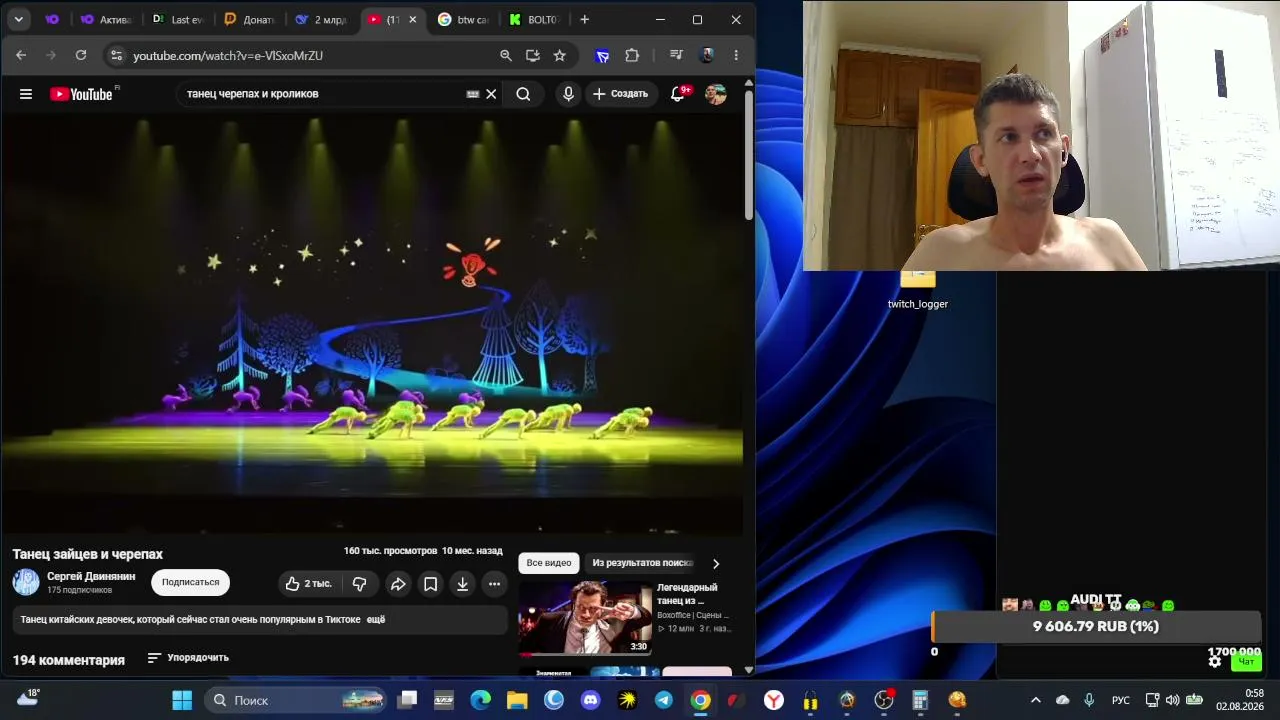Expand the video description with ещё
Viewport: 1280px width, 720px height.
(376, 620)
